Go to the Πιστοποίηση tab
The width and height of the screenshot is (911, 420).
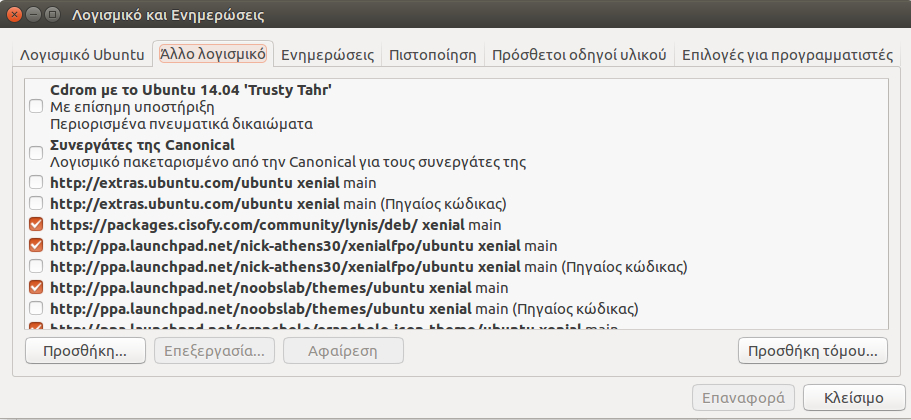(x=432, y=55)
